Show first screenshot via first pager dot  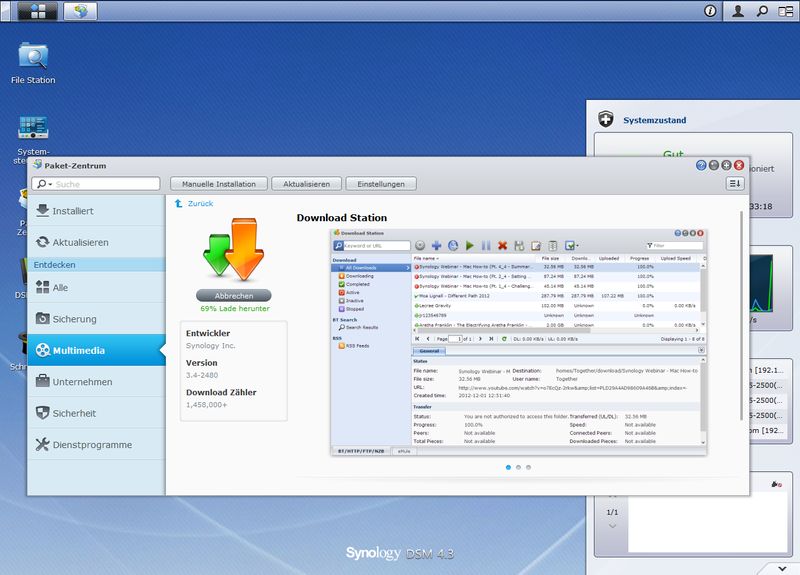(x=508, y=467)
